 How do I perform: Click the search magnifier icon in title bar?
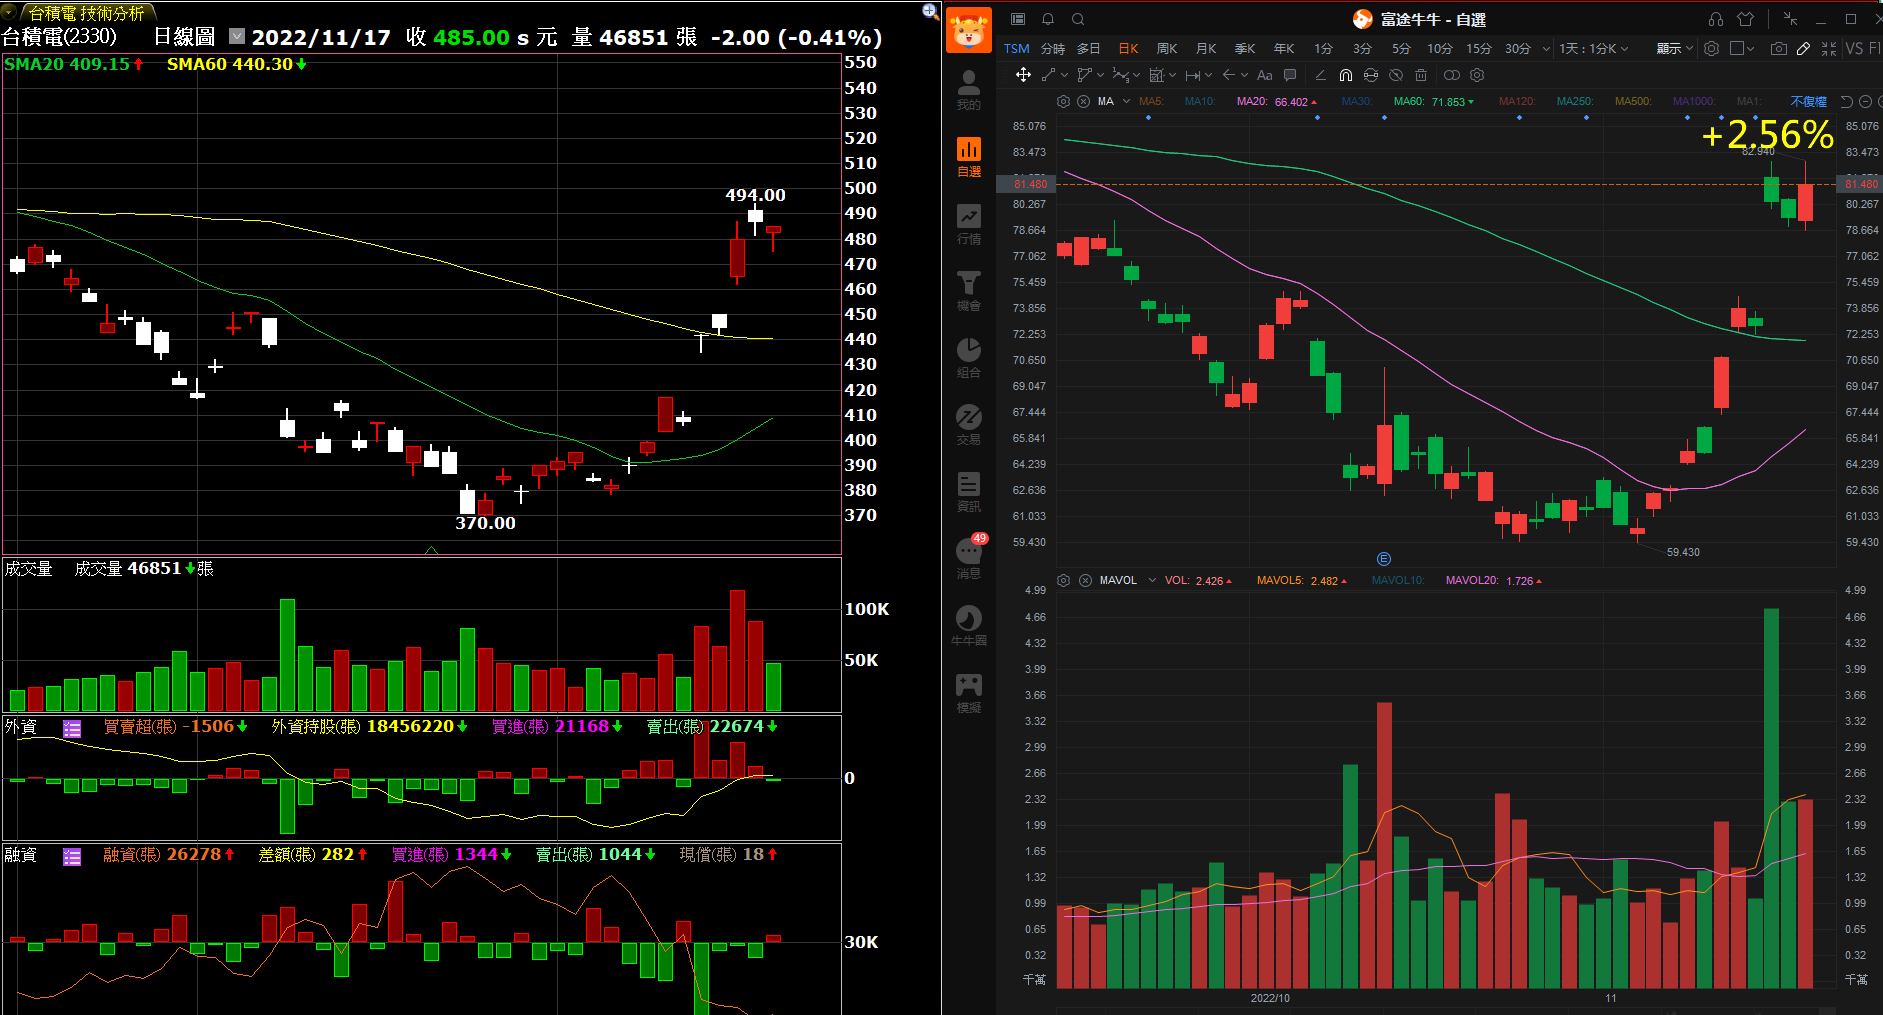tap(1078, 19)
